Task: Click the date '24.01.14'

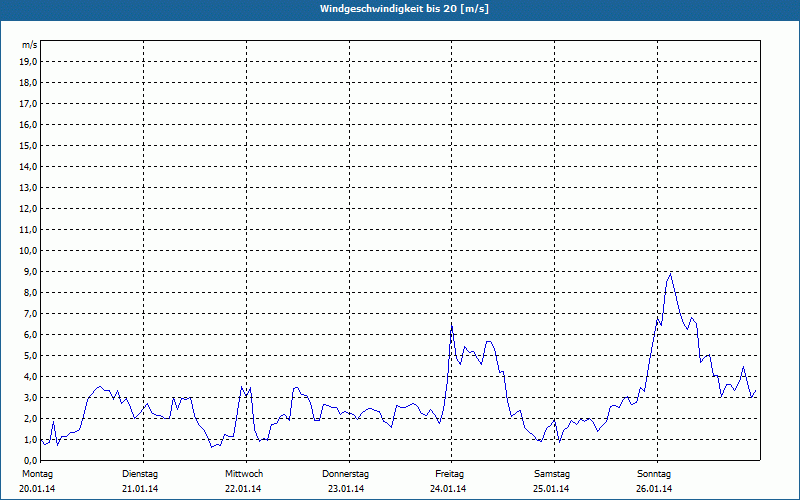Action: 448,489
